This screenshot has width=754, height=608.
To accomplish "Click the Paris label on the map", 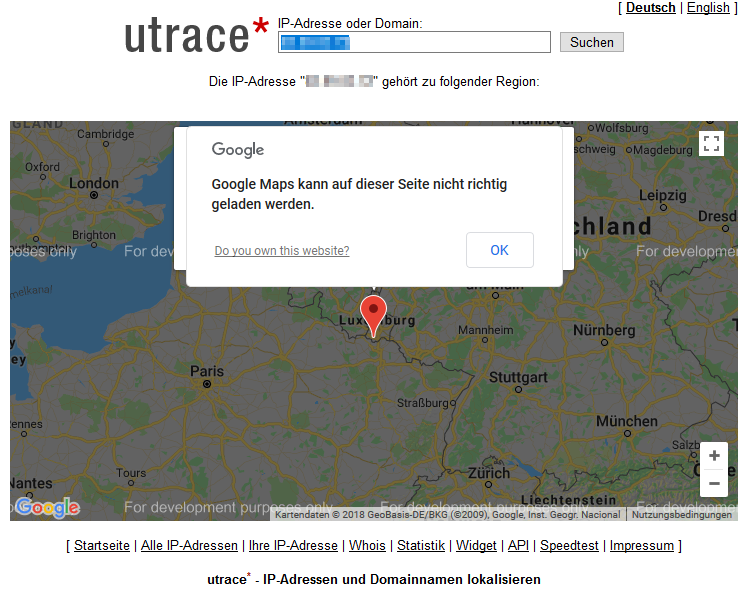I will click(x=207, y=371).
